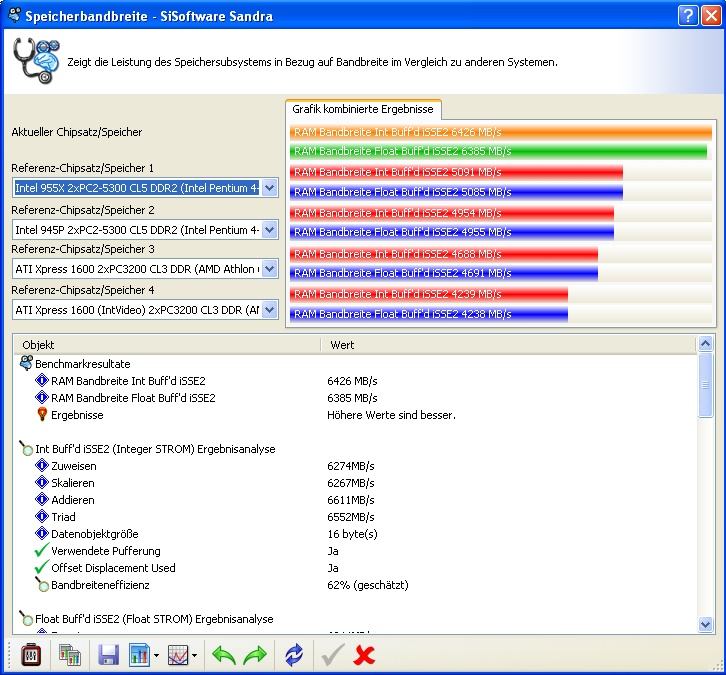The width and height of the screenshot is (726, 675).
Task: Click the stethoscope brain module icon
Action: tap(37, 61)
